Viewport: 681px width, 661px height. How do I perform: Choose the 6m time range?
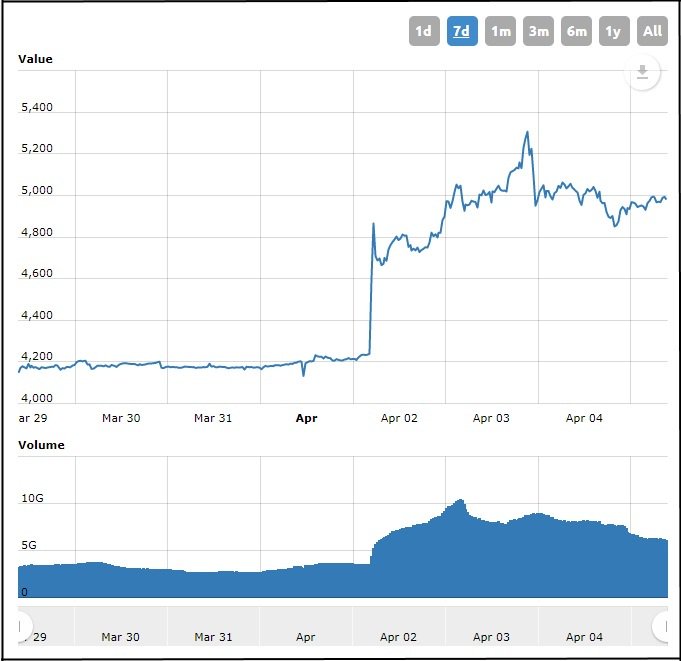point(576,31)
